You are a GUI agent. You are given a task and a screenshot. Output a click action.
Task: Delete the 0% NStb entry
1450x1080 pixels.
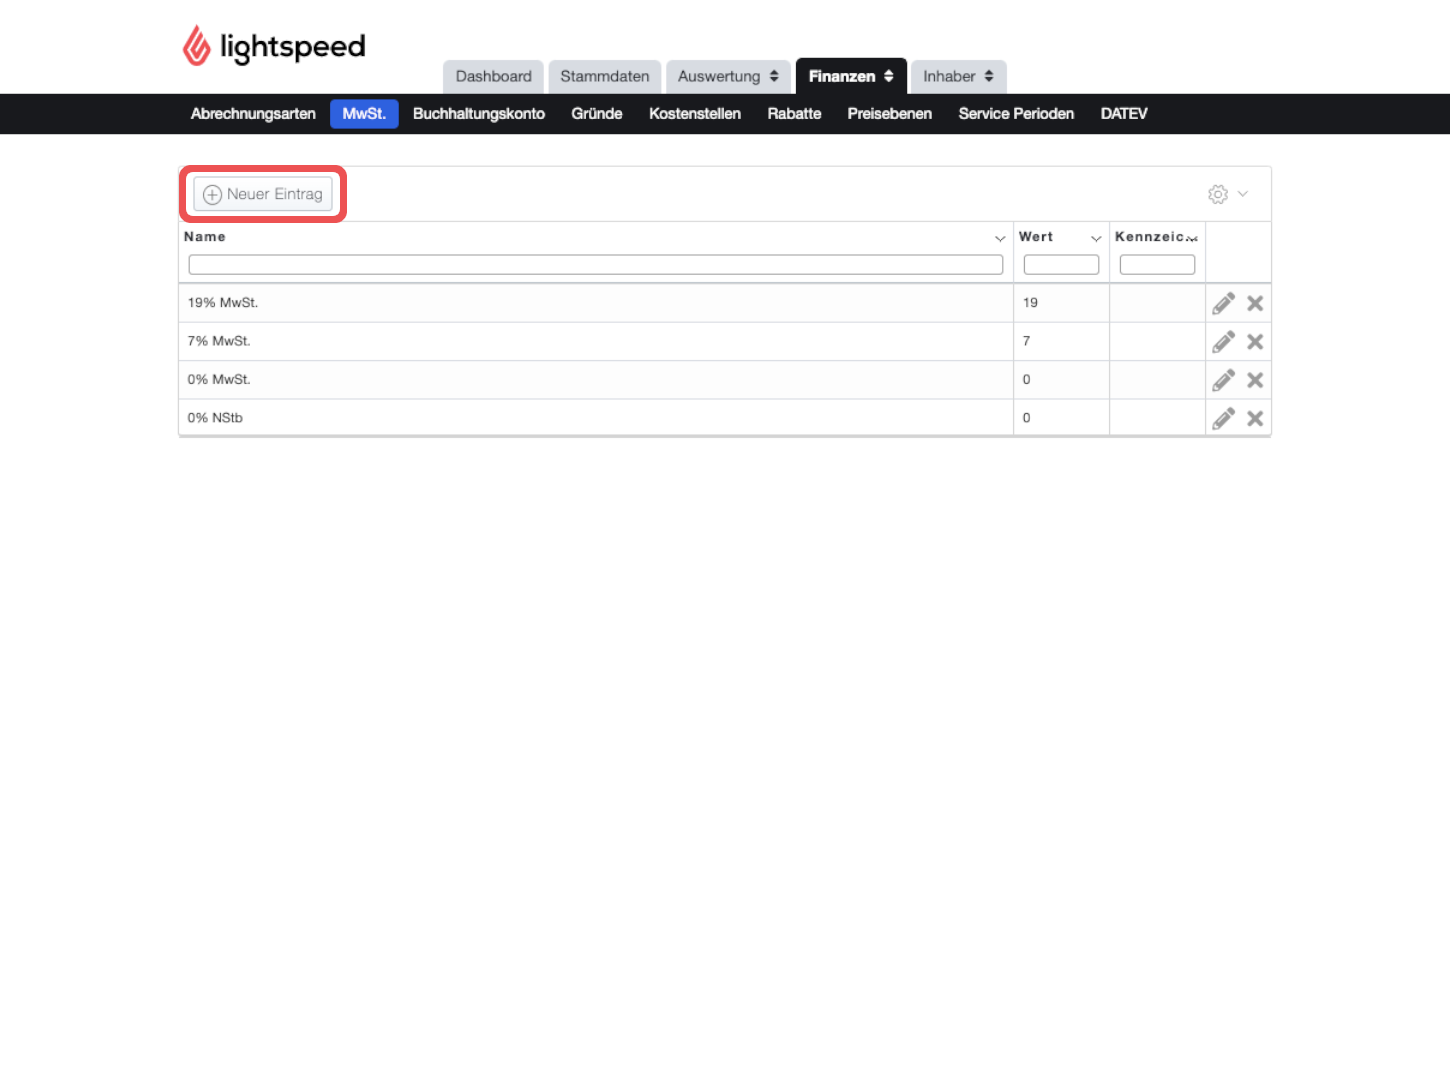point(1255,418)
